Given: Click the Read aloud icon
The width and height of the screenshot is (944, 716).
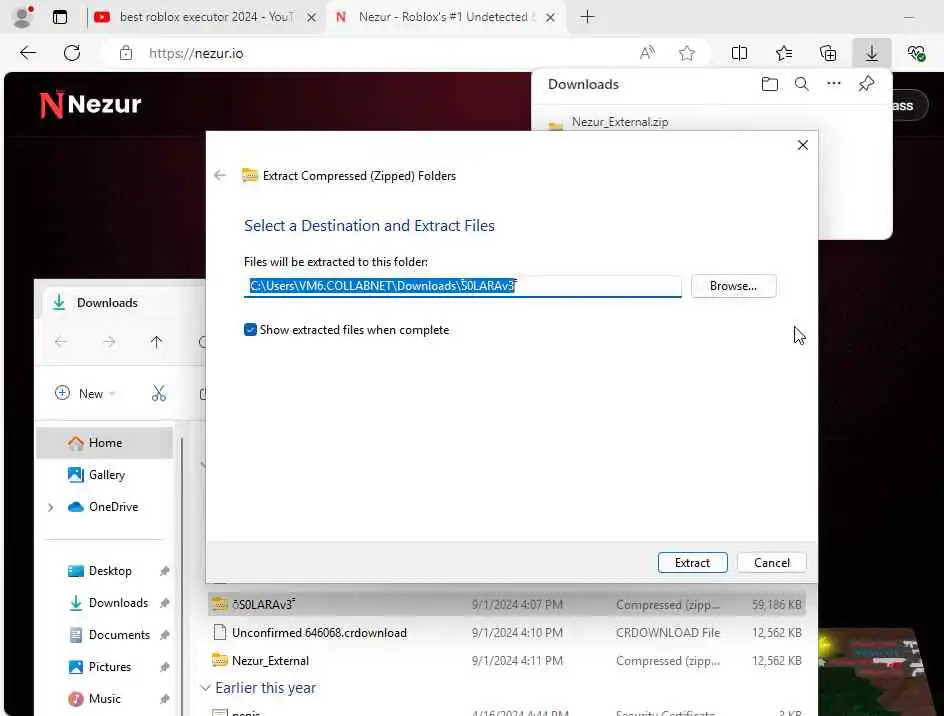Looking at the screenshot, I should click(x=647, y=53).
